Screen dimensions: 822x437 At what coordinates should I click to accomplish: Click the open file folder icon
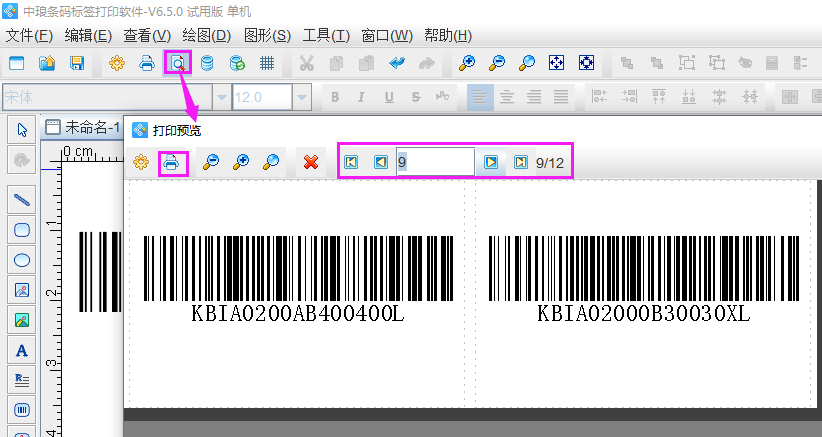point(47,63)
